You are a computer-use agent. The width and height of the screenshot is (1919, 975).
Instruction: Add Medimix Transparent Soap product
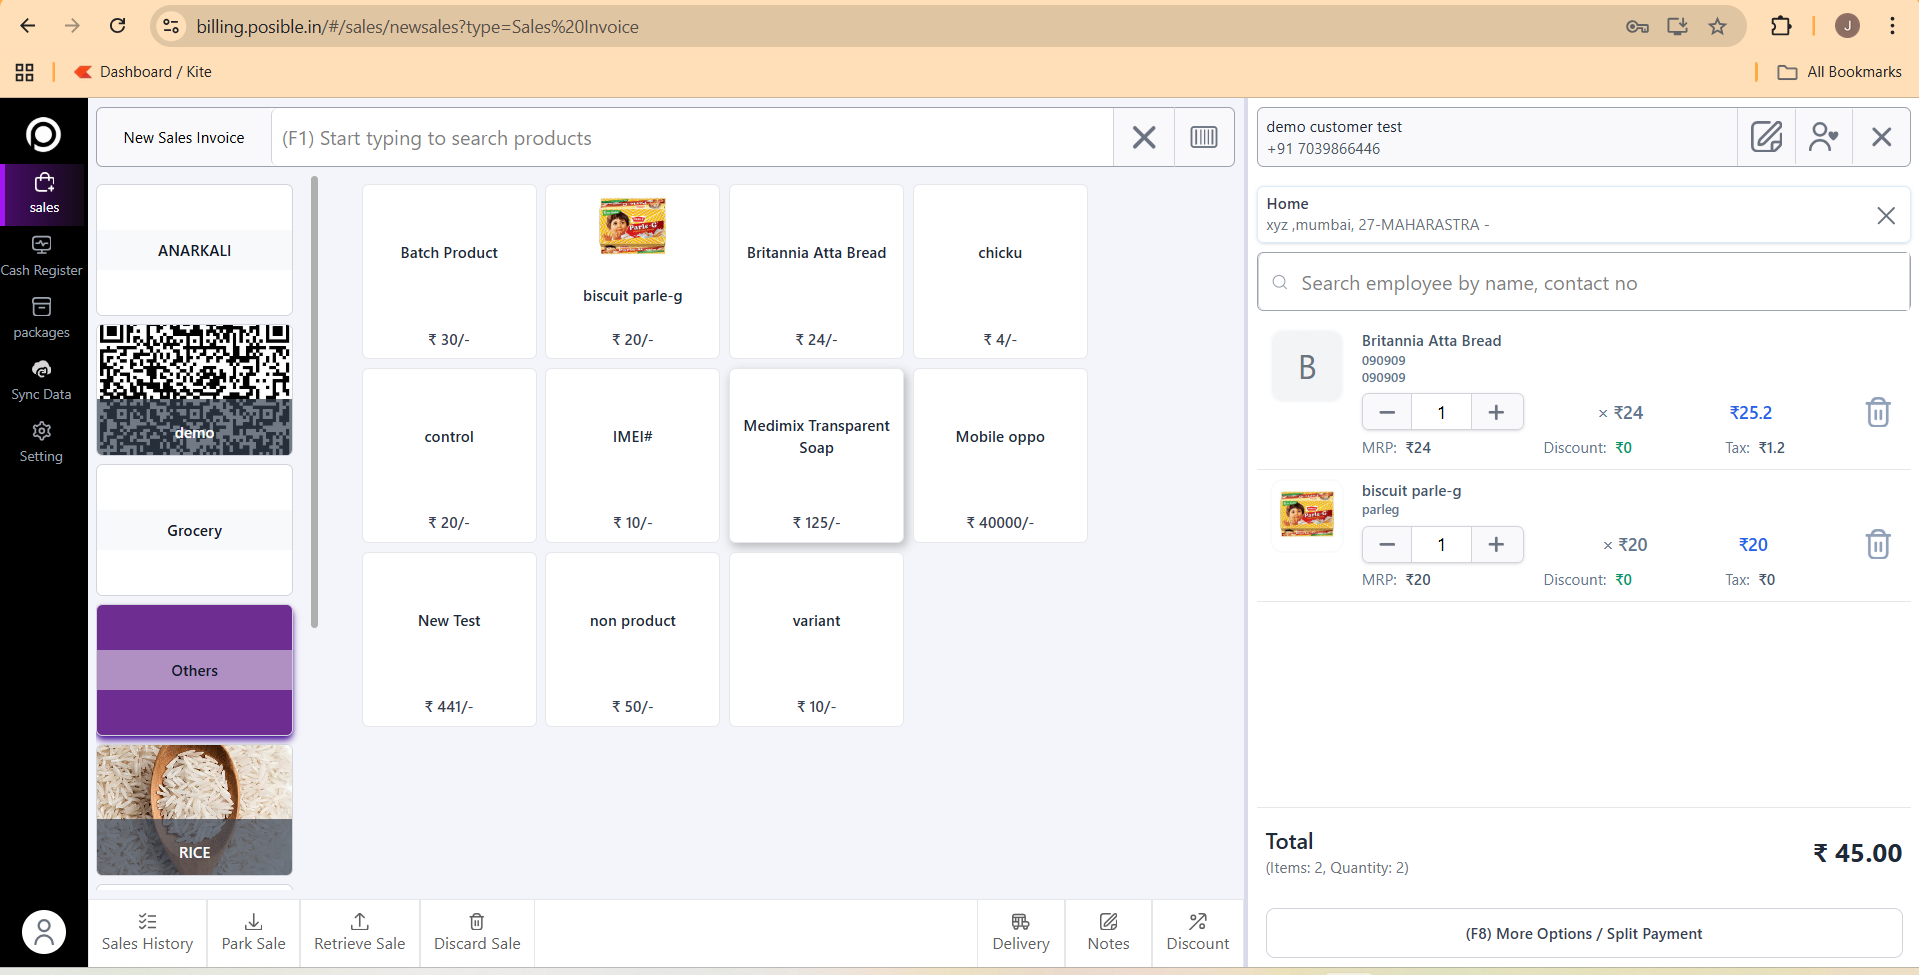[816, 456]
